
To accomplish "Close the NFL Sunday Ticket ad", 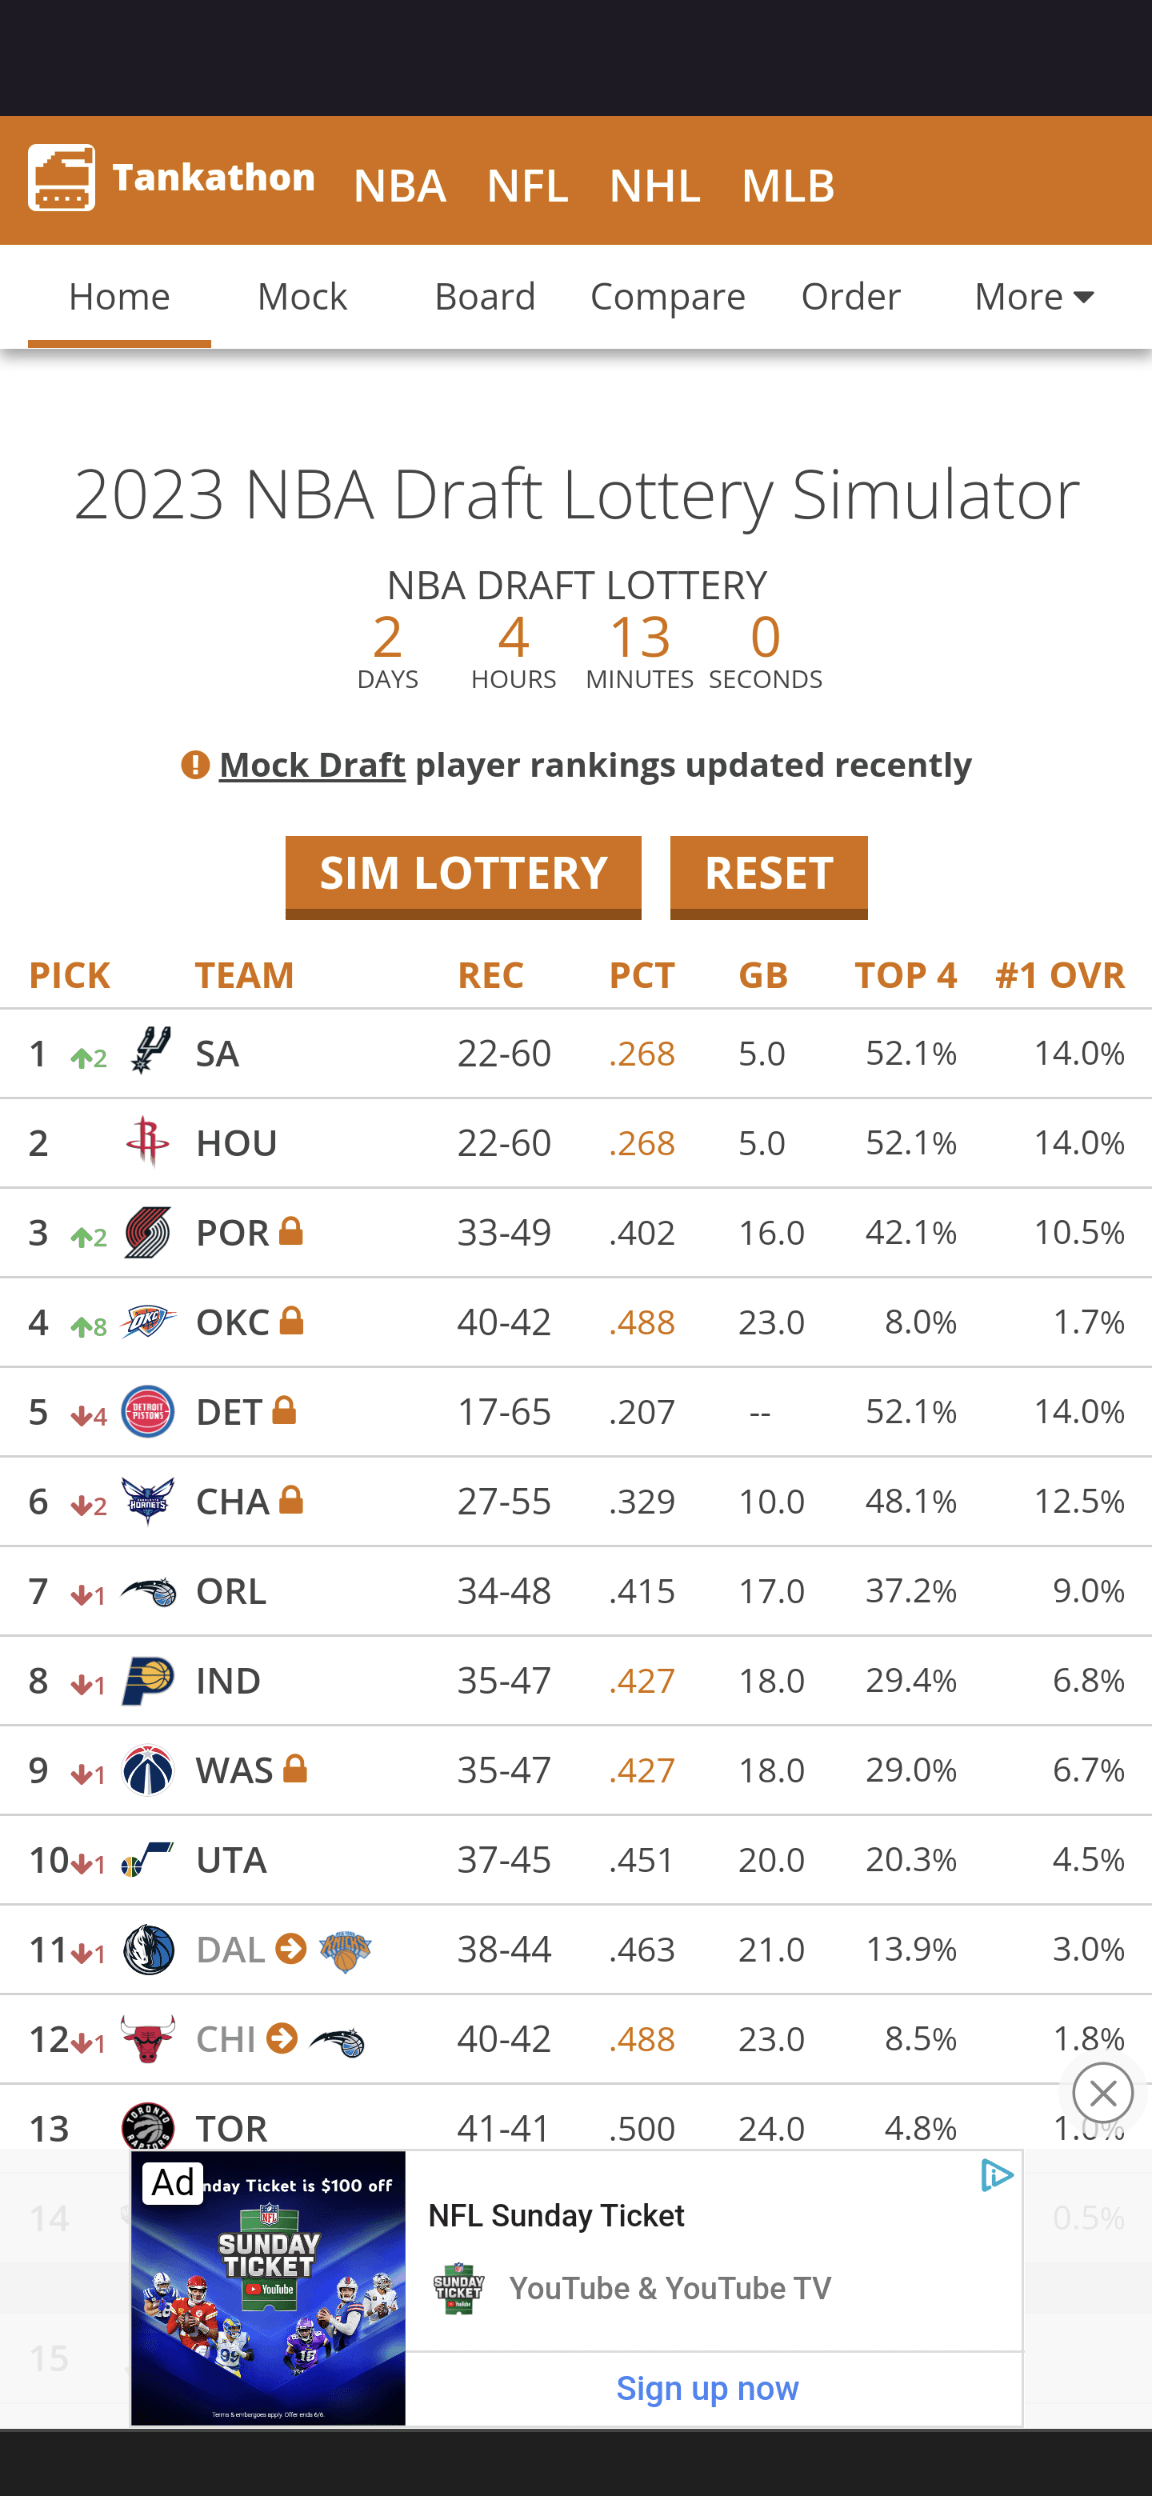I will pos(1102,2093).
